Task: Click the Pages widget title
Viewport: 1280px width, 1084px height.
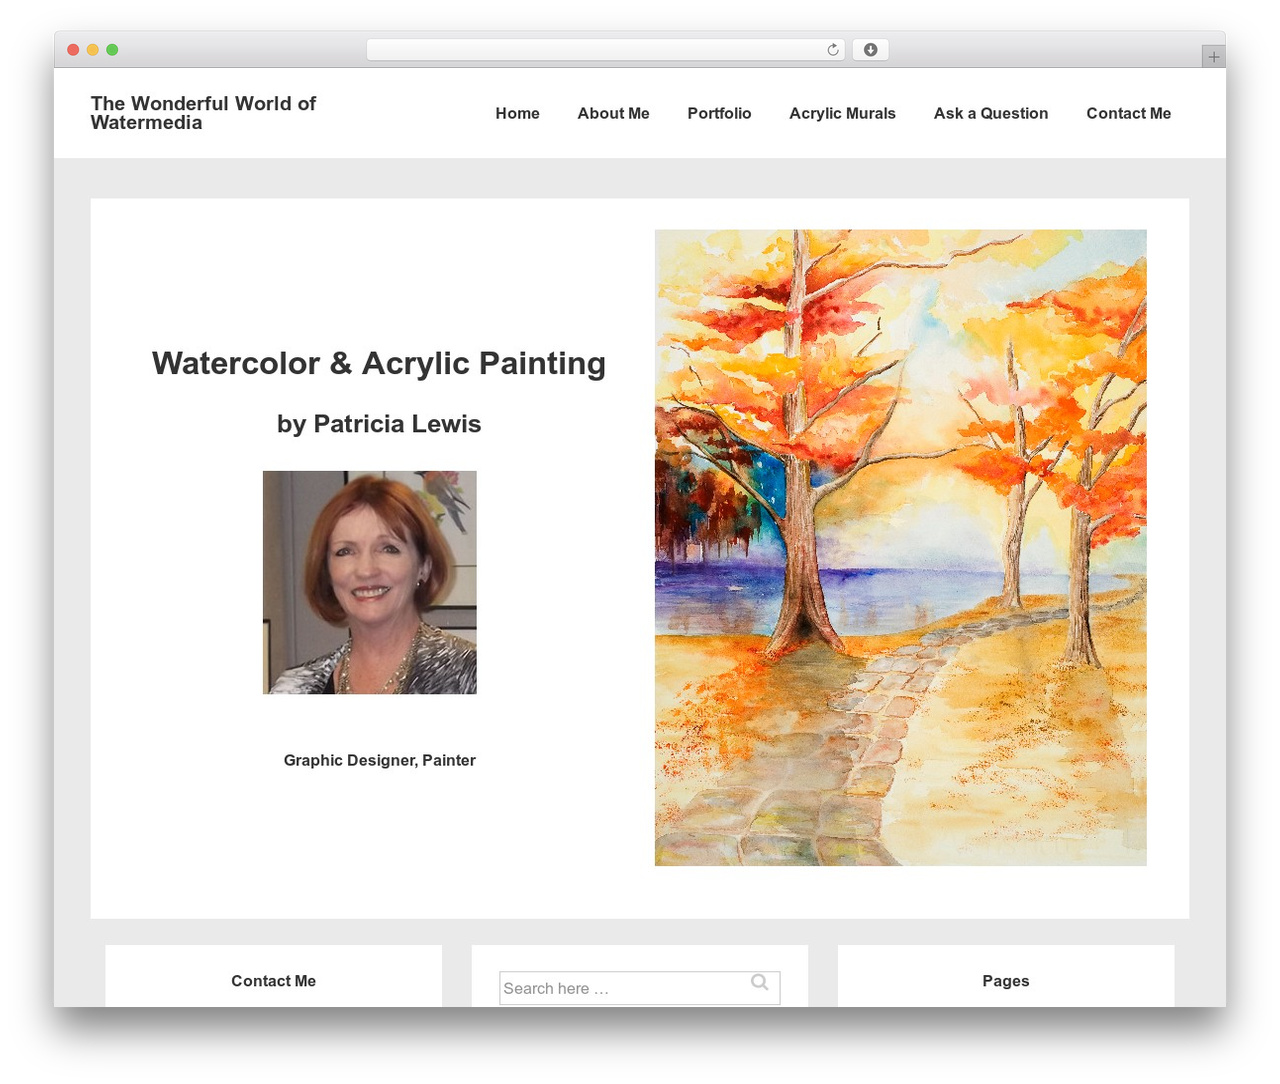Action: point(1005,981)
